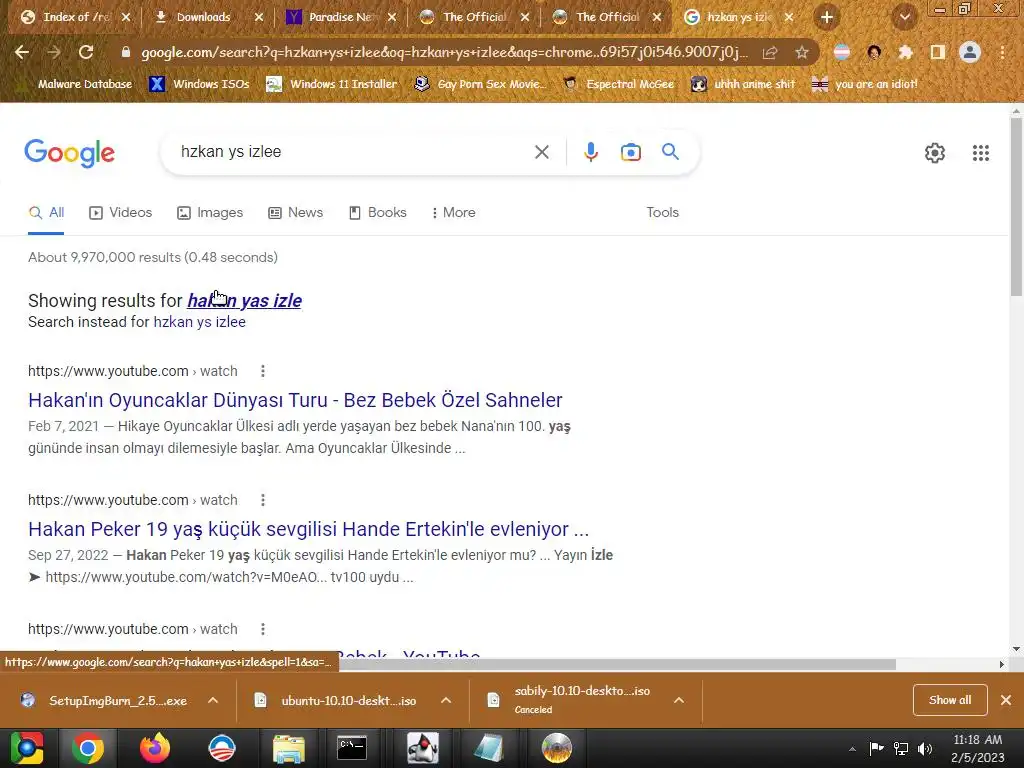This screenshot has height=768, width=1024.
Task: Open the Windows ISOs bookmark
Action: (x=200, y=84)
